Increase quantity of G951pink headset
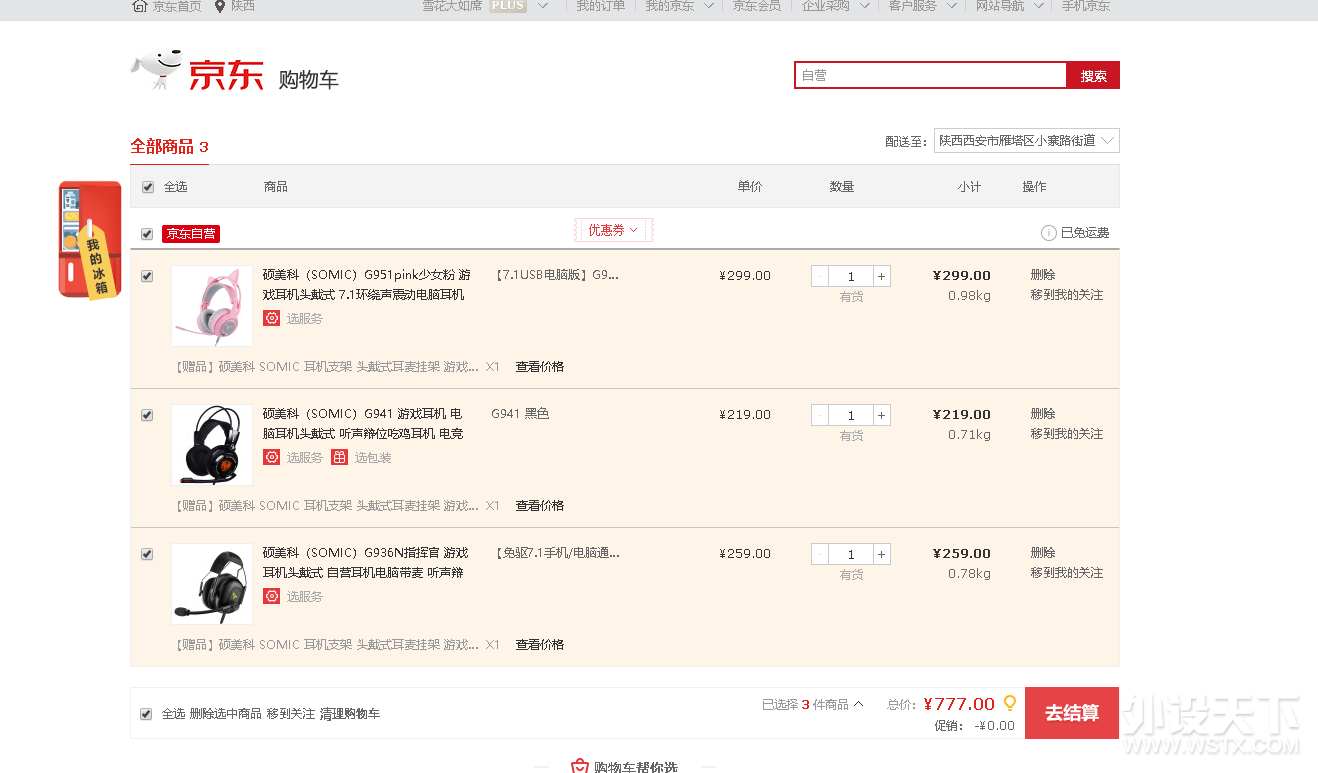 click(x=881, y=276)
